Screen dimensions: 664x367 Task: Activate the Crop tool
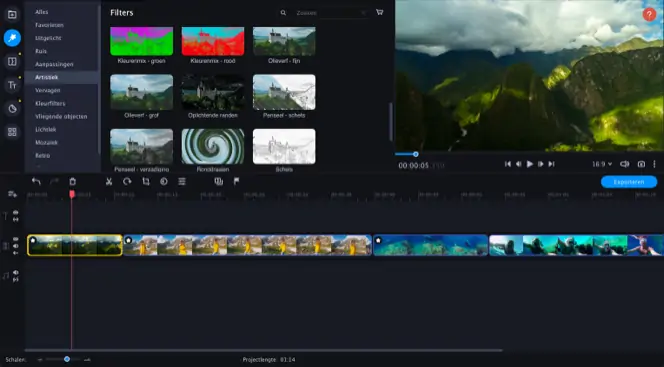click(x=146, y=182)
